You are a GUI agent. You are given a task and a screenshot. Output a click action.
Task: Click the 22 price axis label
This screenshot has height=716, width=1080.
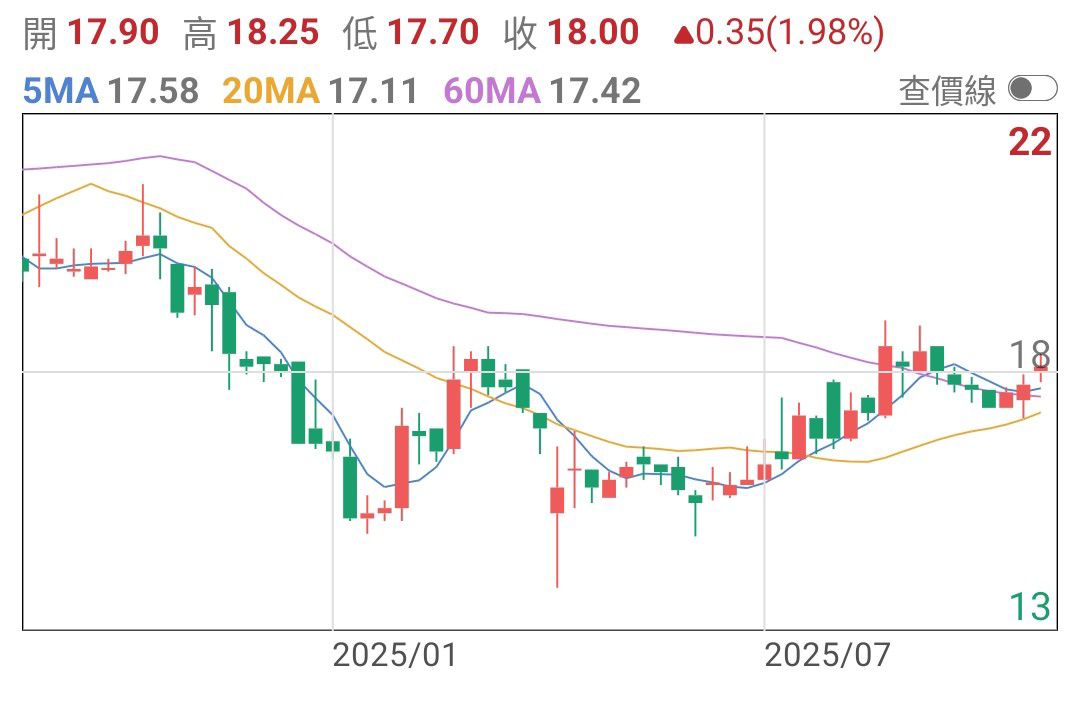coord(1030,143)
